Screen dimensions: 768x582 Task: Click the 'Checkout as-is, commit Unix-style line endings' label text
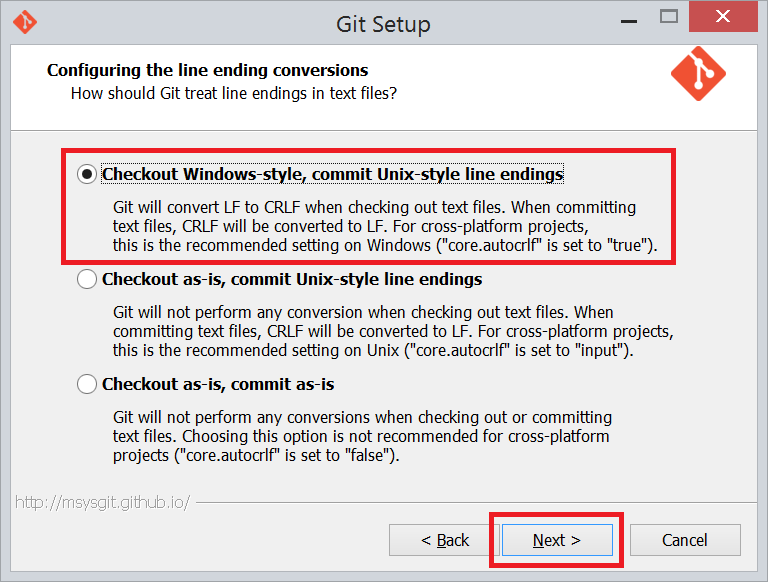(292, 280)
